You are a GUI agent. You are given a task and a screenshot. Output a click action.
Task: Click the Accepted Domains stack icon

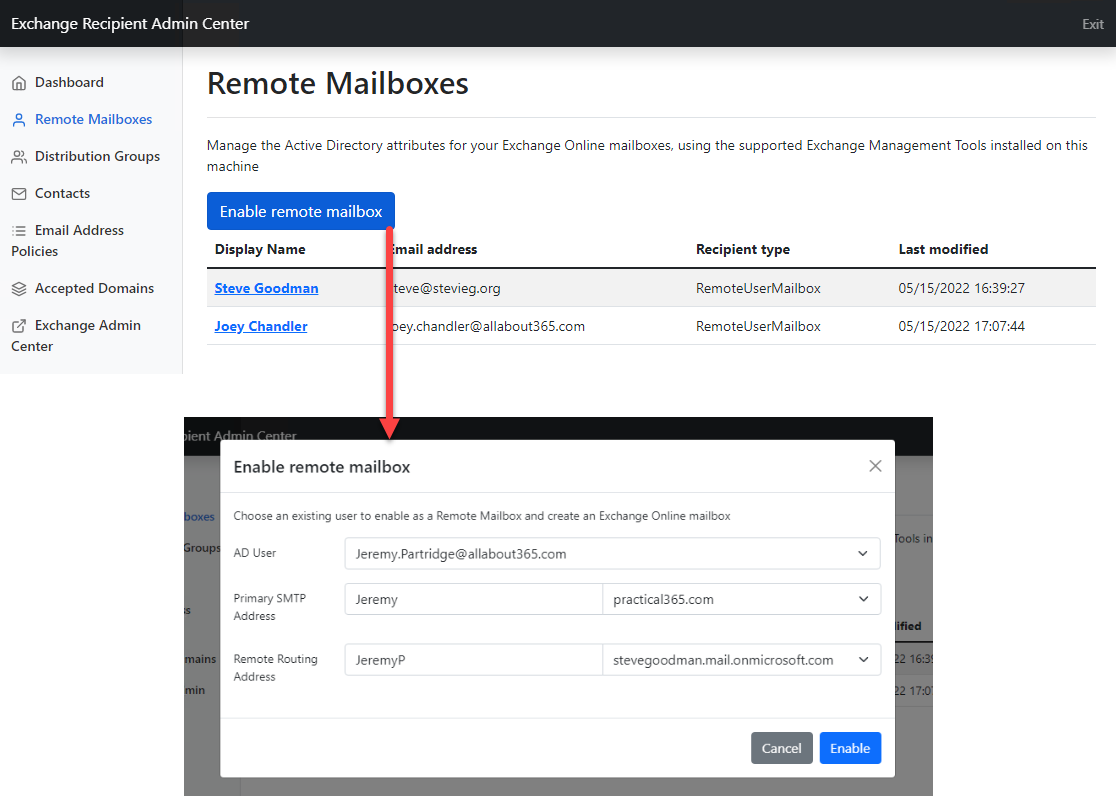pos(20,288)
